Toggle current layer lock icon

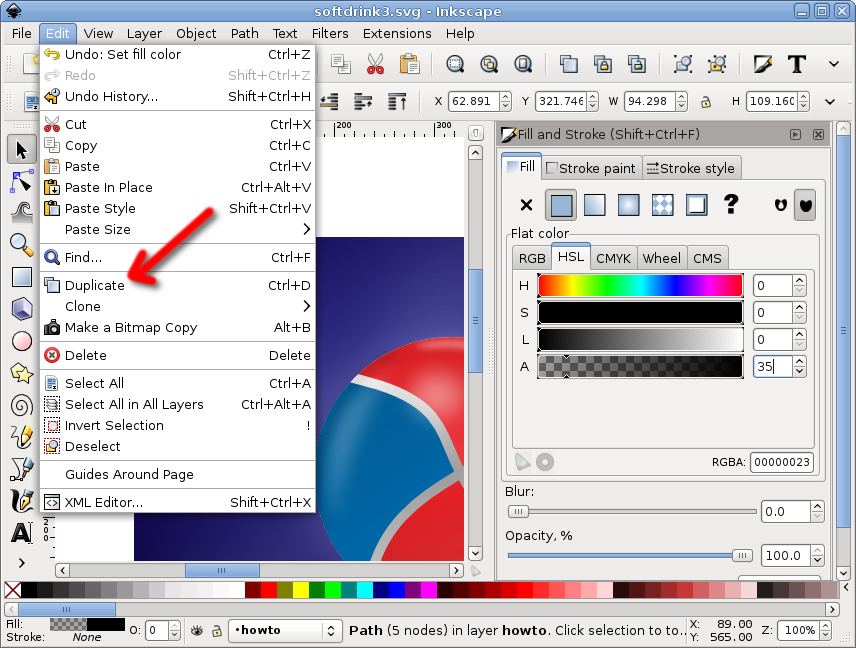tap(217, 631)
